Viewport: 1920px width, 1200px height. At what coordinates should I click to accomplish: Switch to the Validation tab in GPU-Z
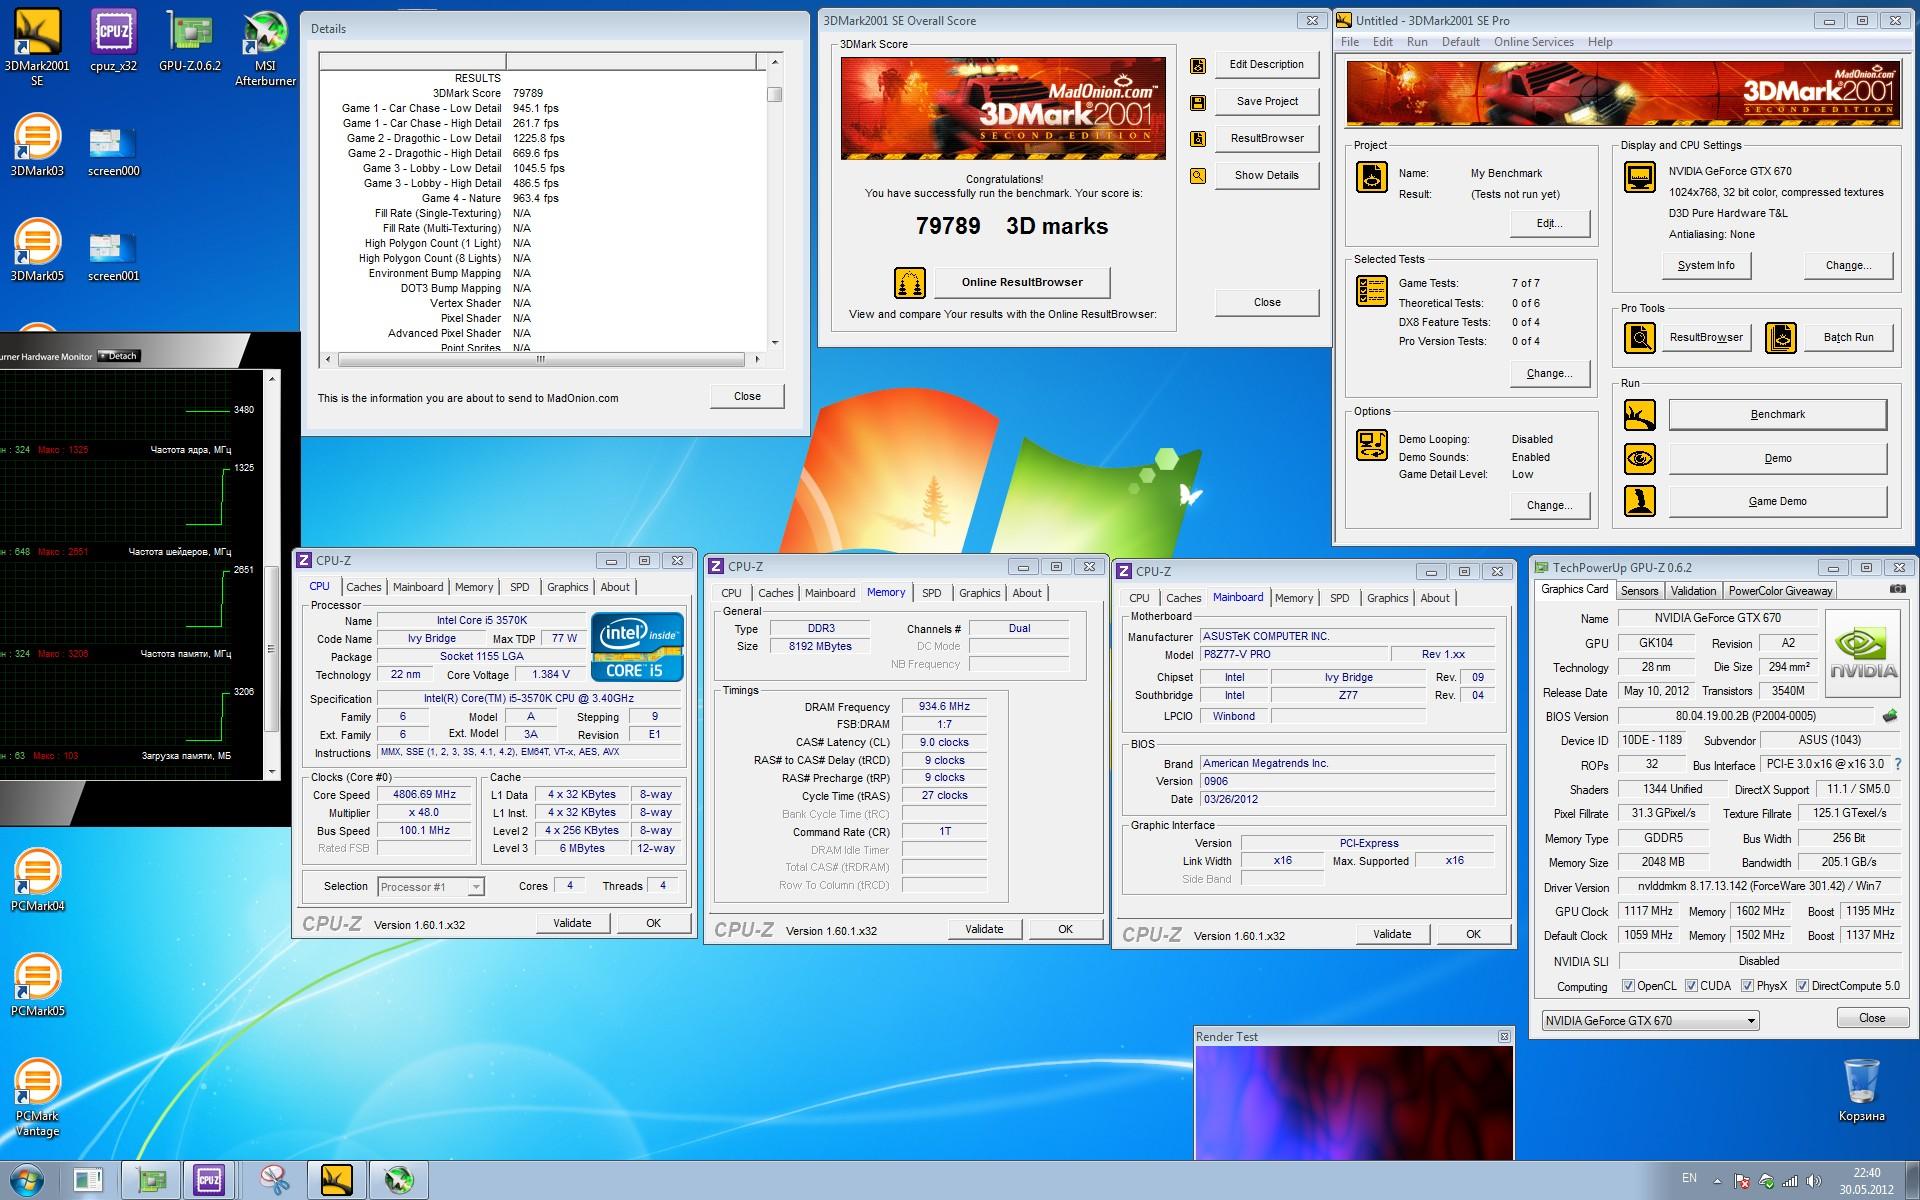click(1693, 591)
